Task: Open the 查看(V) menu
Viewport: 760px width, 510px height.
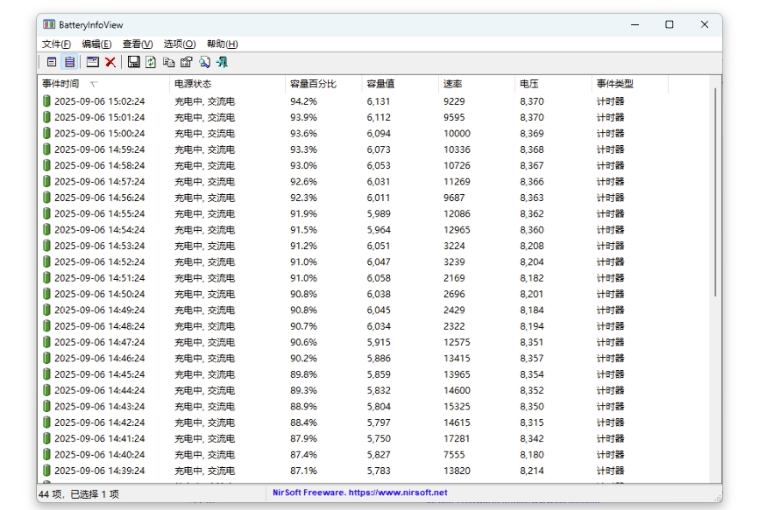Action: click(138, 44)
